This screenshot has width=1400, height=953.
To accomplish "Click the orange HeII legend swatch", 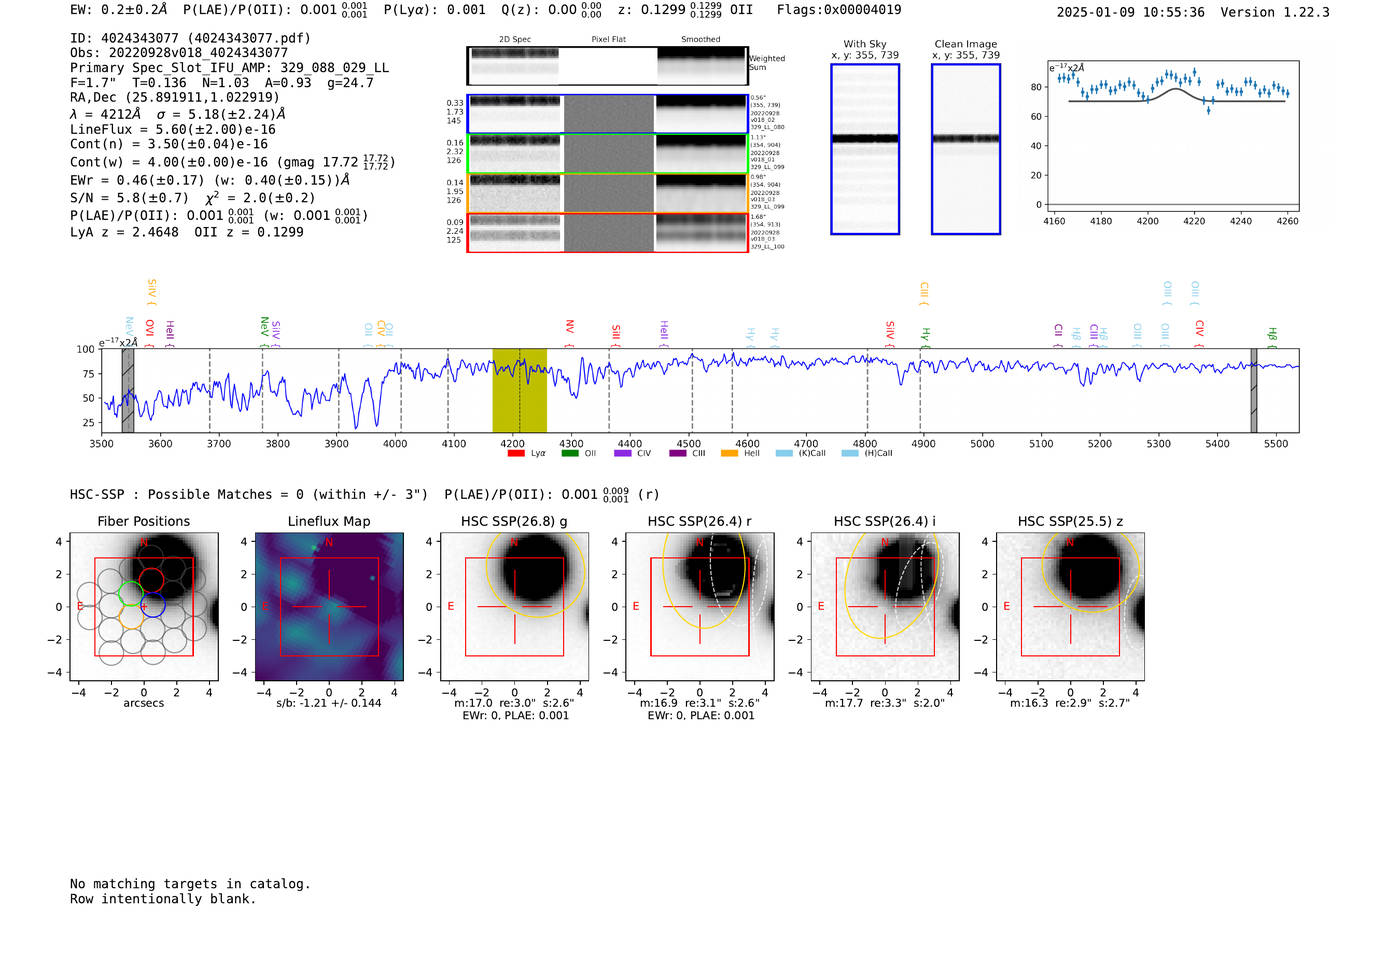I will tap(729, 453).
